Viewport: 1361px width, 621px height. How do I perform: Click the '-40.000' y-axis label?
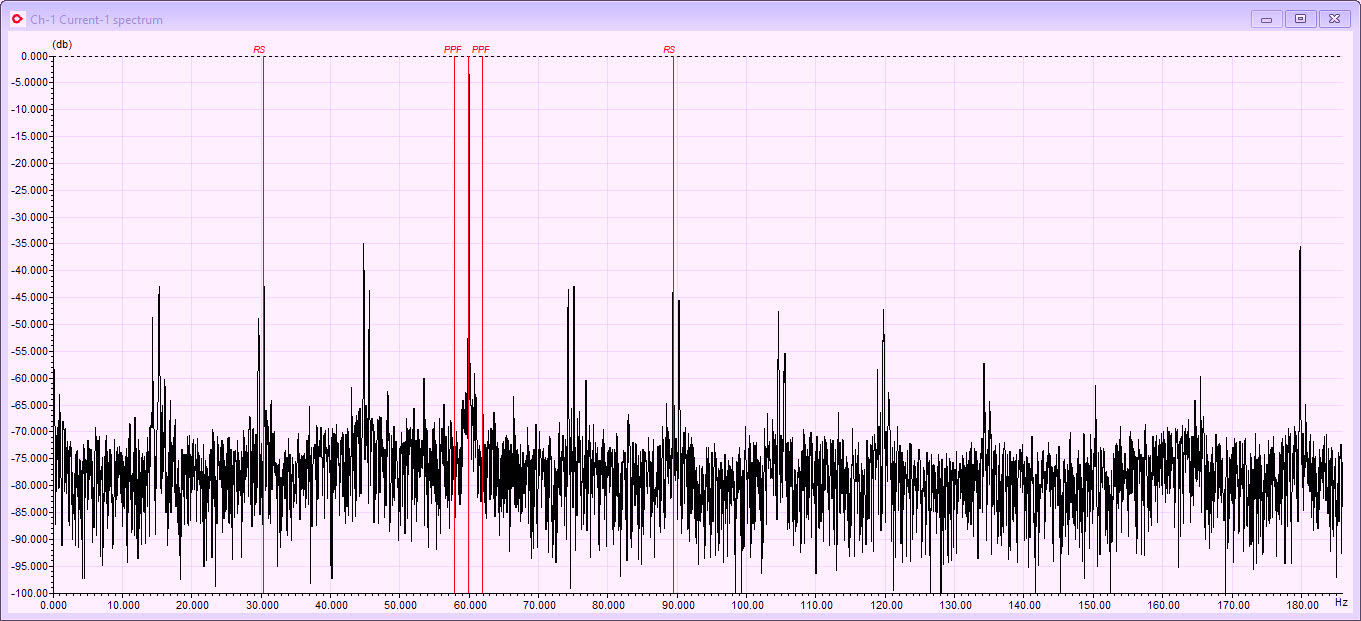pyautogui.click(x=32, y=271)
